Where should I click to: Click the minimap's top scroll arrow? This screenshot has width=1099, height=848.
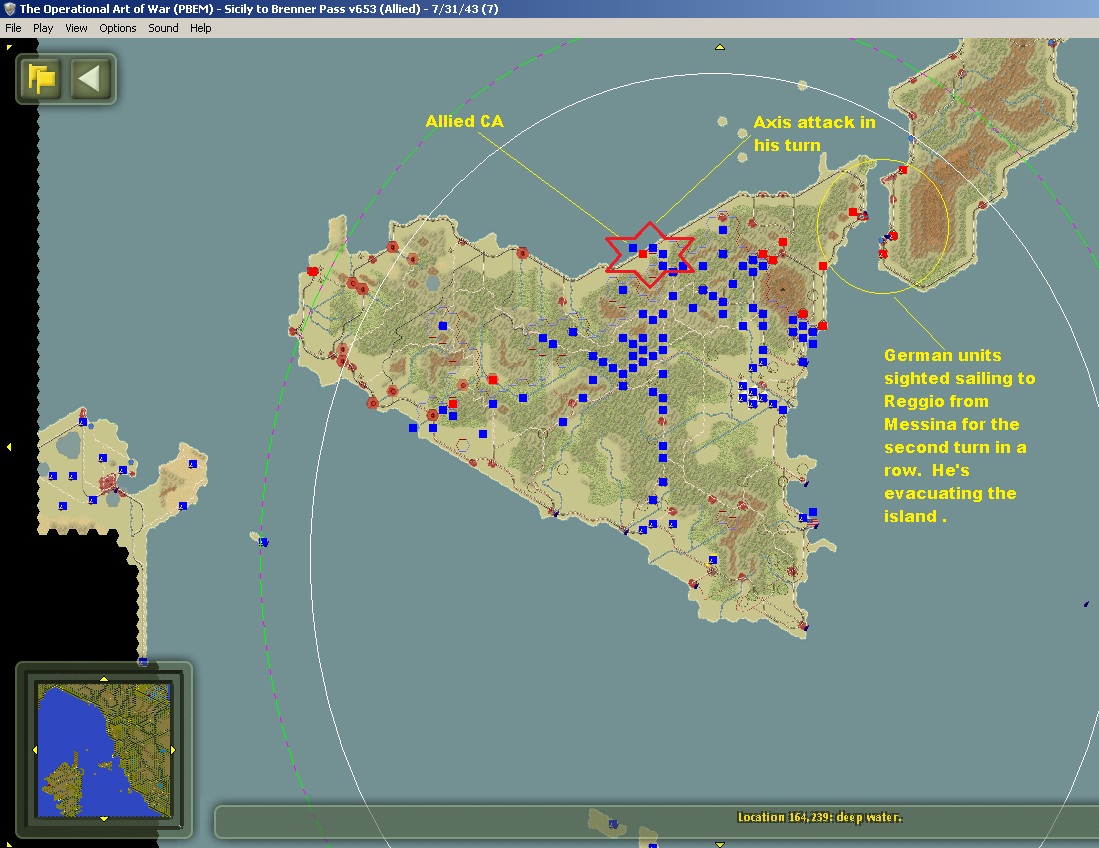pos(104,679)
